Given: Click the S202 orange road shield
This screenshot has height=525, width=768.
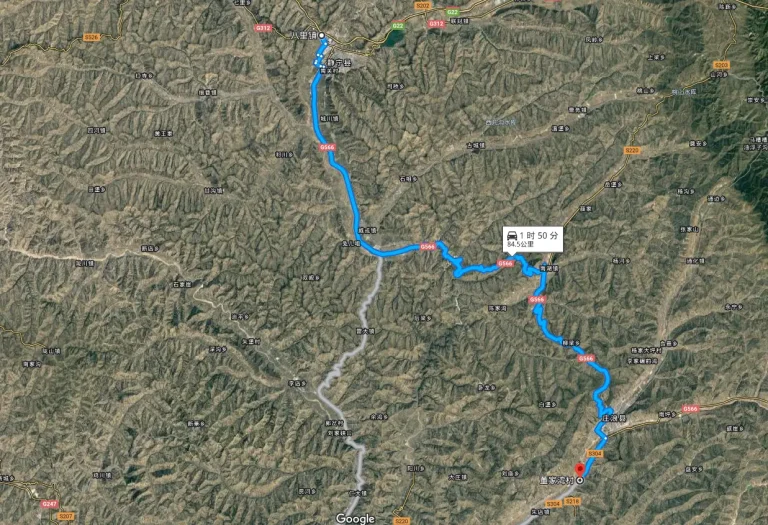Looking at the screenshot, I should pyautogui.click(x=422, y=5).
